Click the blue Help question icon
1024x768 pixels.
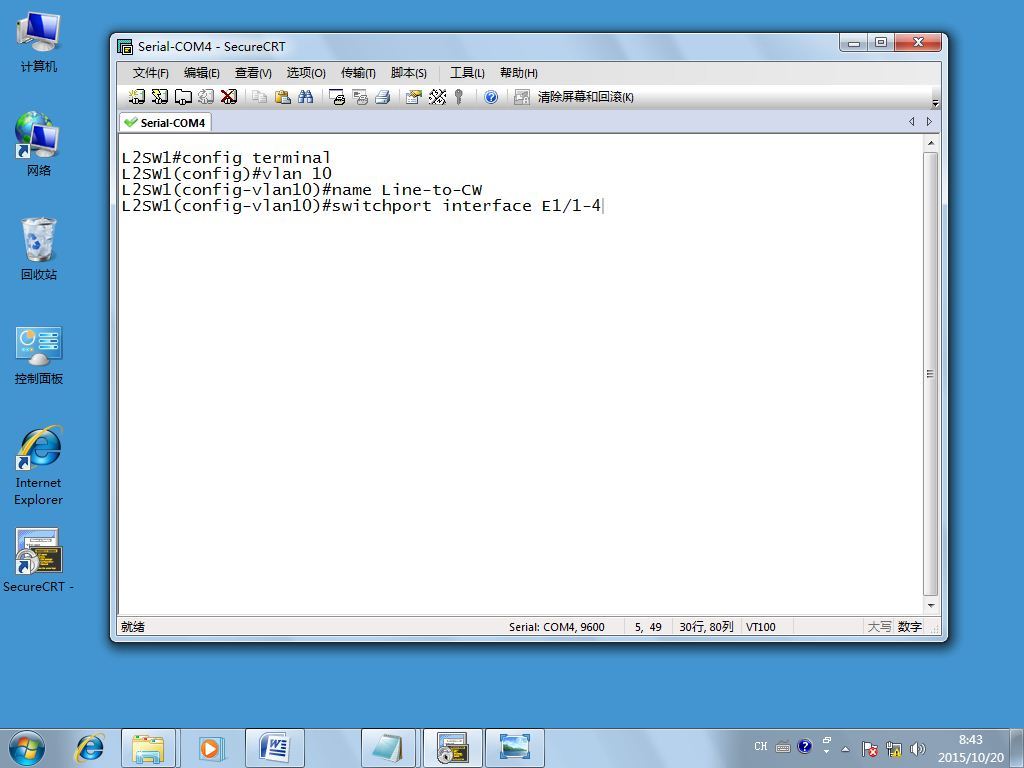pyautogui.click(x=491, y=97)
